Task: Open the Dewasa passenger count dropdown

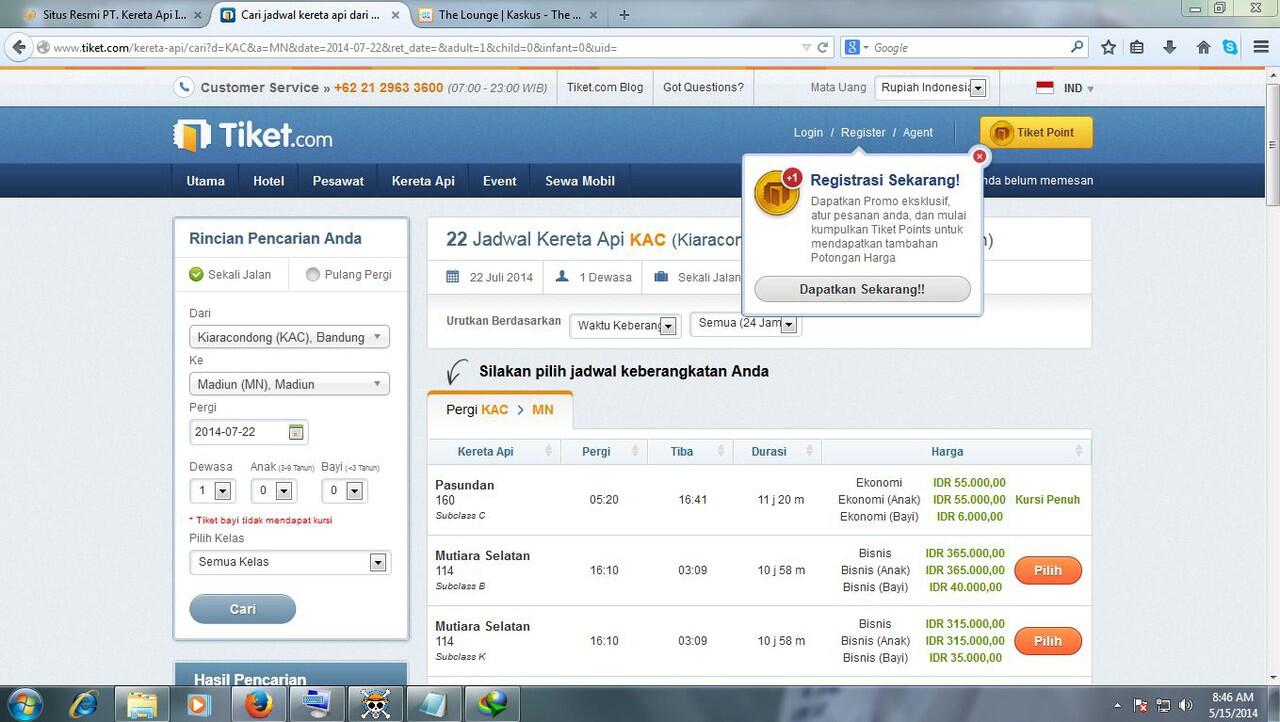Action: coord(212,491)
